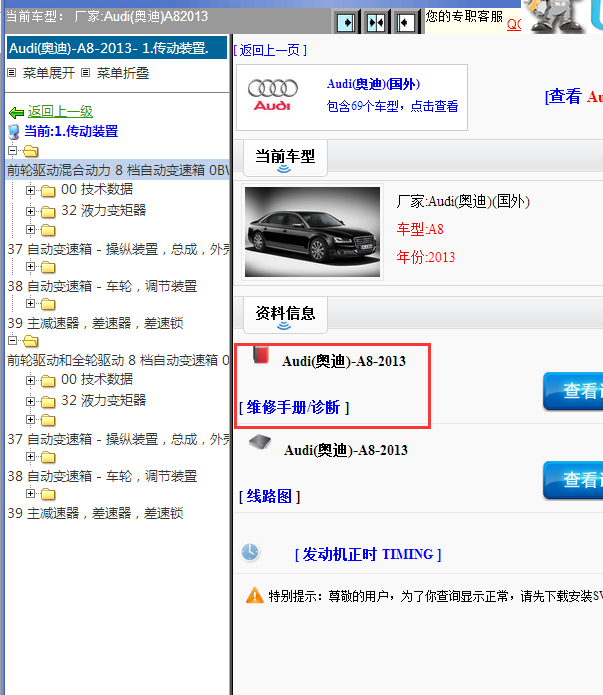Collapse the 前轮驱动和全轮驱动 tree node
This screenshot has height=695, width=603.
coord(12,340)
